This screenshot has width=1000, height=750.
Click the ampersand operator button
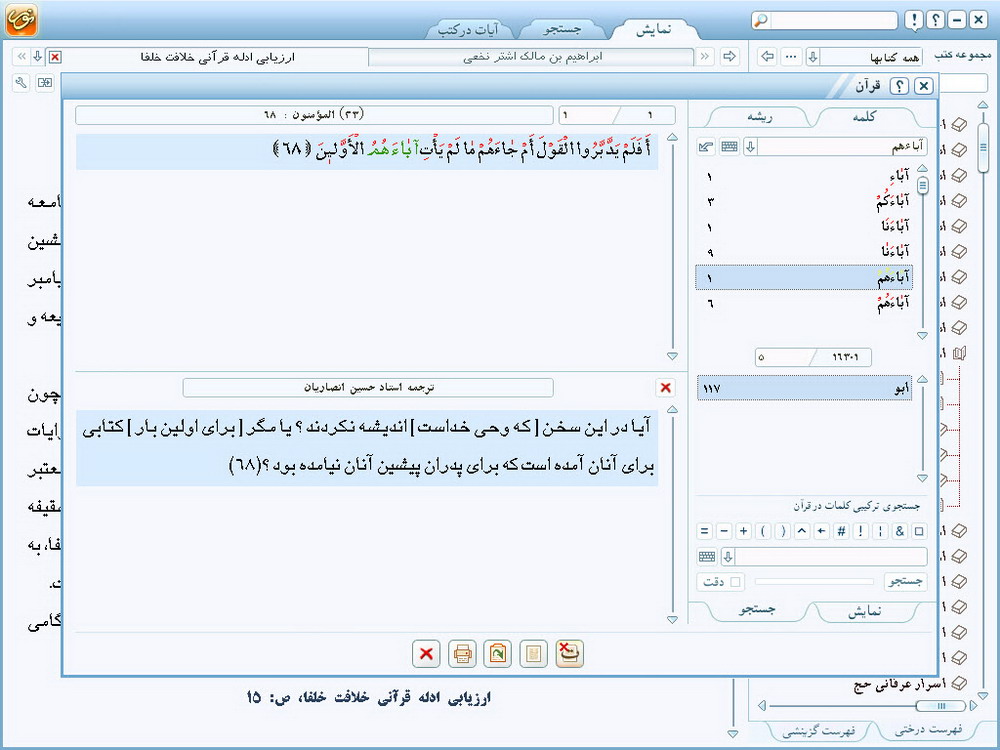point(900,531)
